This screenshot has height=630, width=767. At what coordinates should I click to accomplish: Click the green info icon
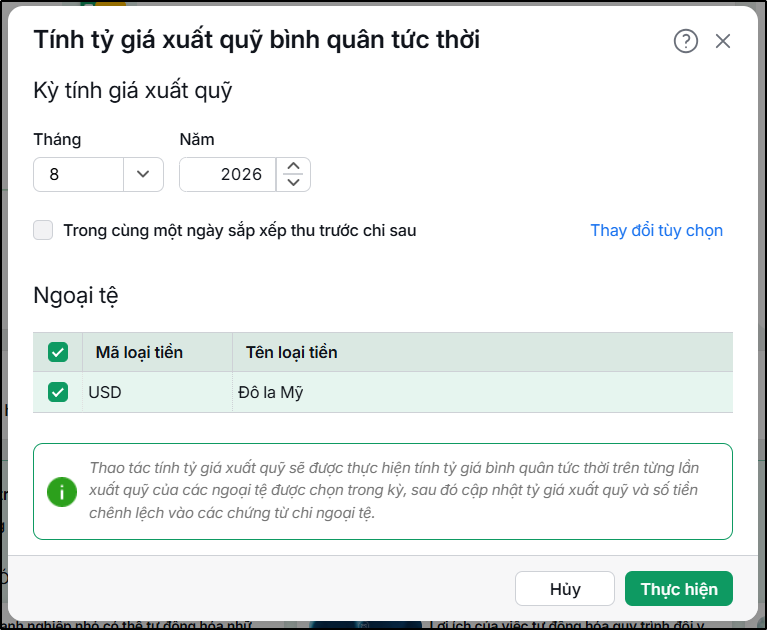coord(62,492)
